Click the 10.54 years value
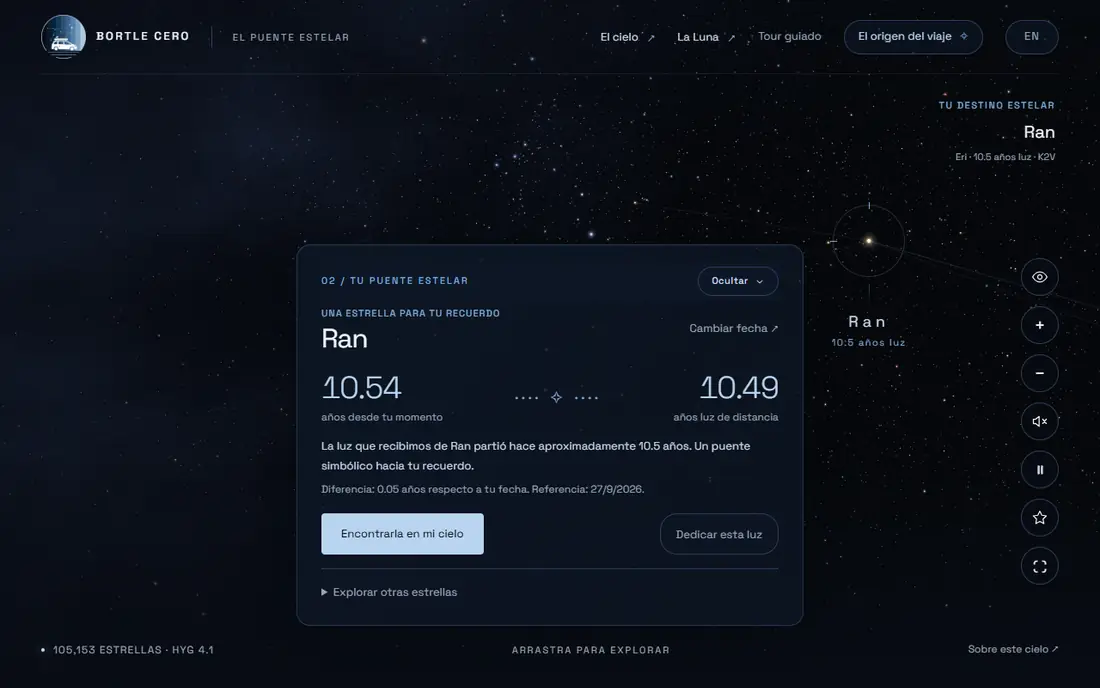Image resolution: width=1100 pixels, height=688 pixels. pyautogui.click(x=361, y=388)
